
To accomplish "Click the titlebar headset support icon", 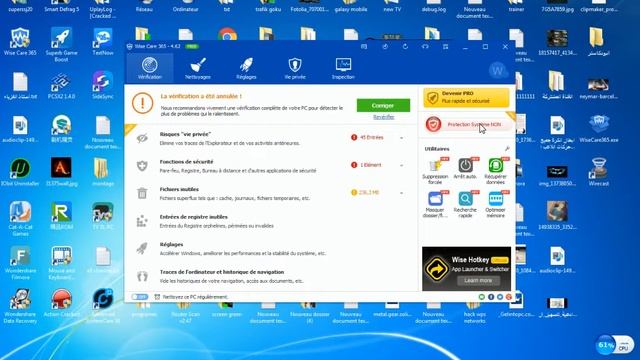I will (x=425, y=47).
